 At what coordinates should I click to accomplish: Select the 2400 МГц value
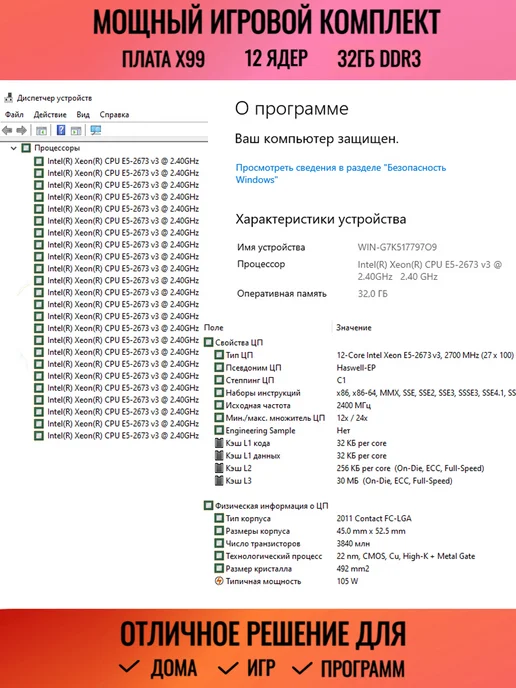point(353,405)
